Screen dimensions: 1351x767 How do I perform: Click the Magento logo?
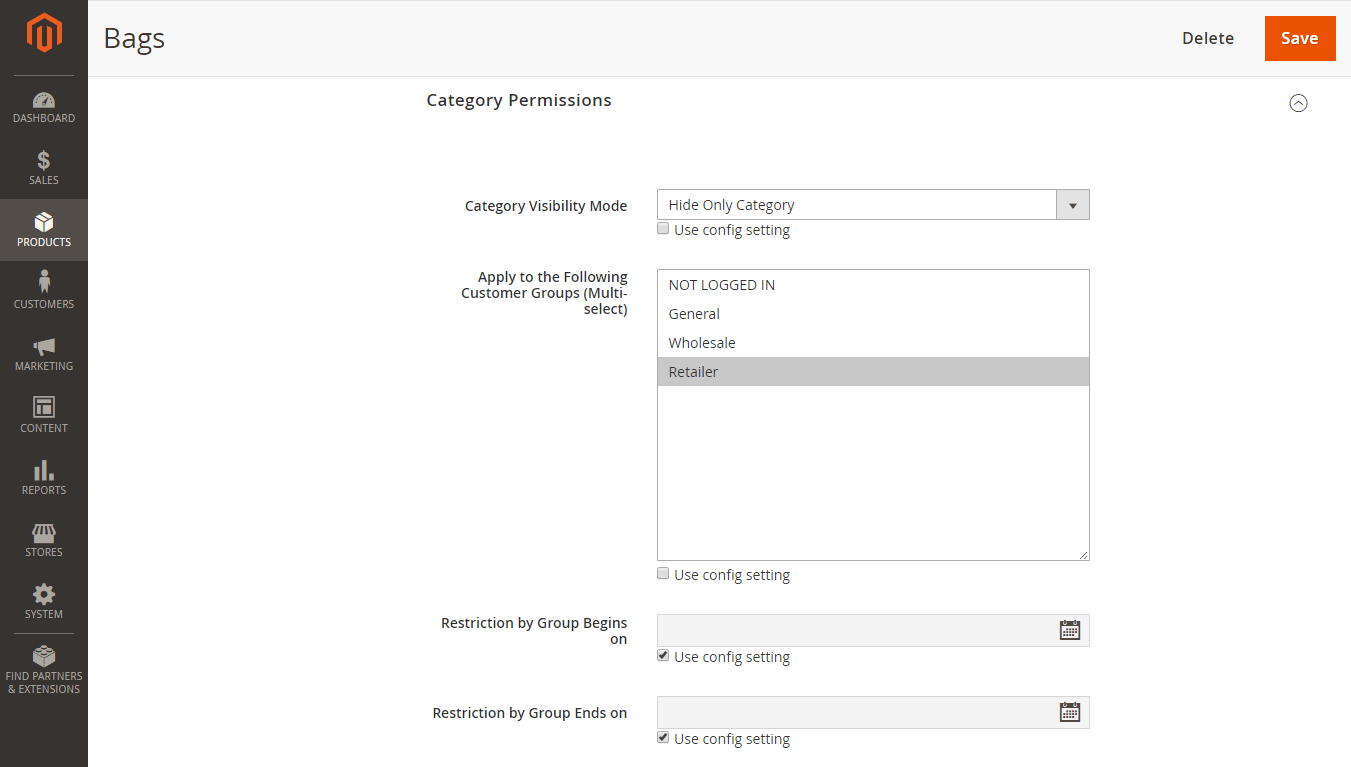44,30
